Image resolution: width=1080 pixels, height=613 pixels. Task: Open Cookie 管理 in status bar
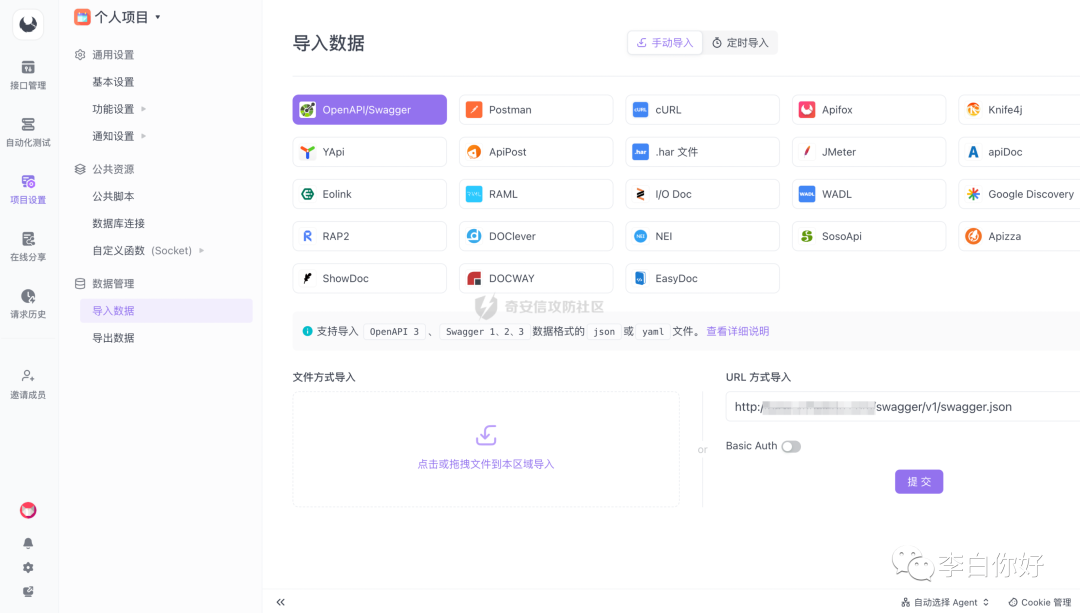tap(1040, 602)
